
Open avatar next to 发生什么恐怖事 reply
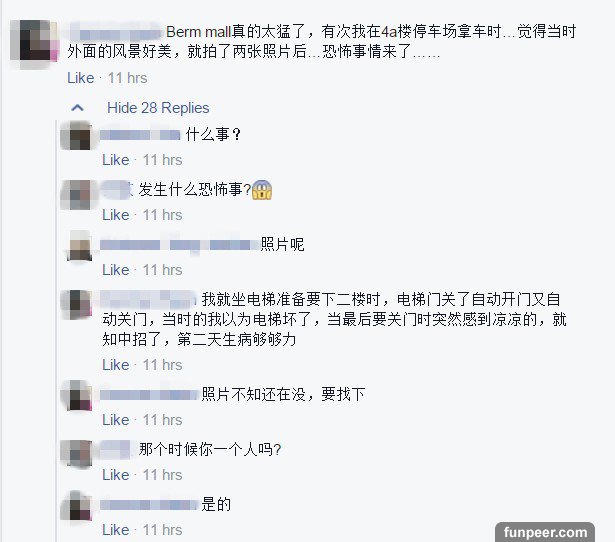76,195
